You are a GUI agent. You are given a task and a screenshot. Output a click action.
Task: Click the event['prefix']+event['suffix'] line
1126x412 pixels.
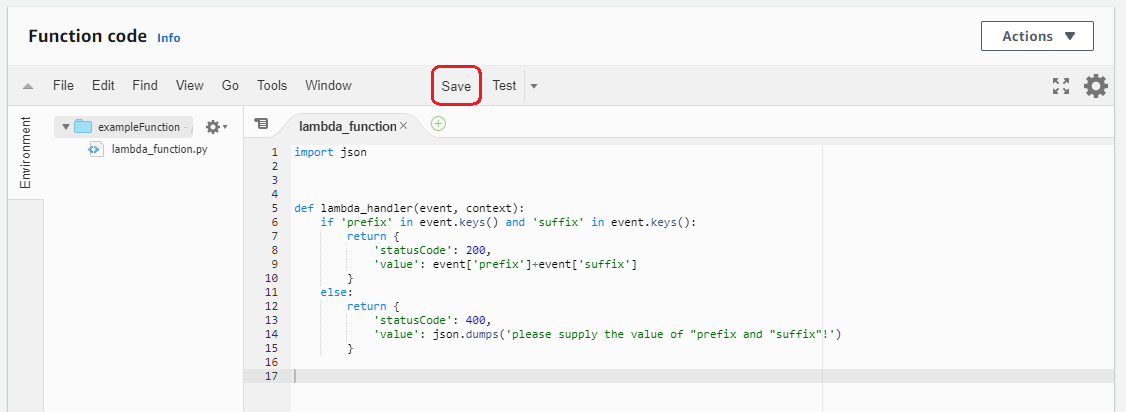(x=506, y=264)
